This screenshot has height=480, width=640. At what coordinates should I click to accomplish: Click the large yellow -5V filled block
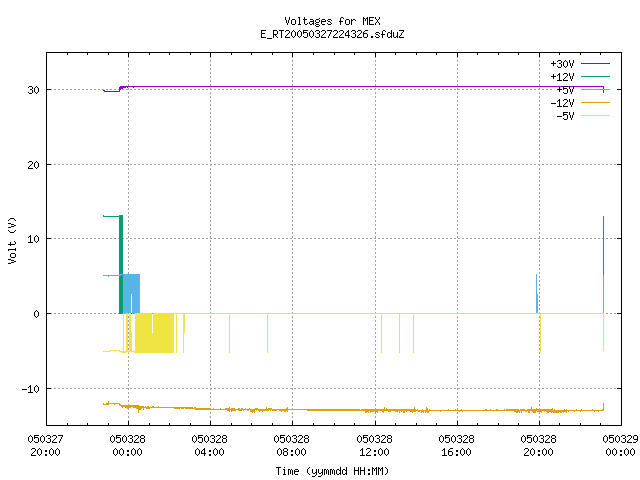point(154,333)
